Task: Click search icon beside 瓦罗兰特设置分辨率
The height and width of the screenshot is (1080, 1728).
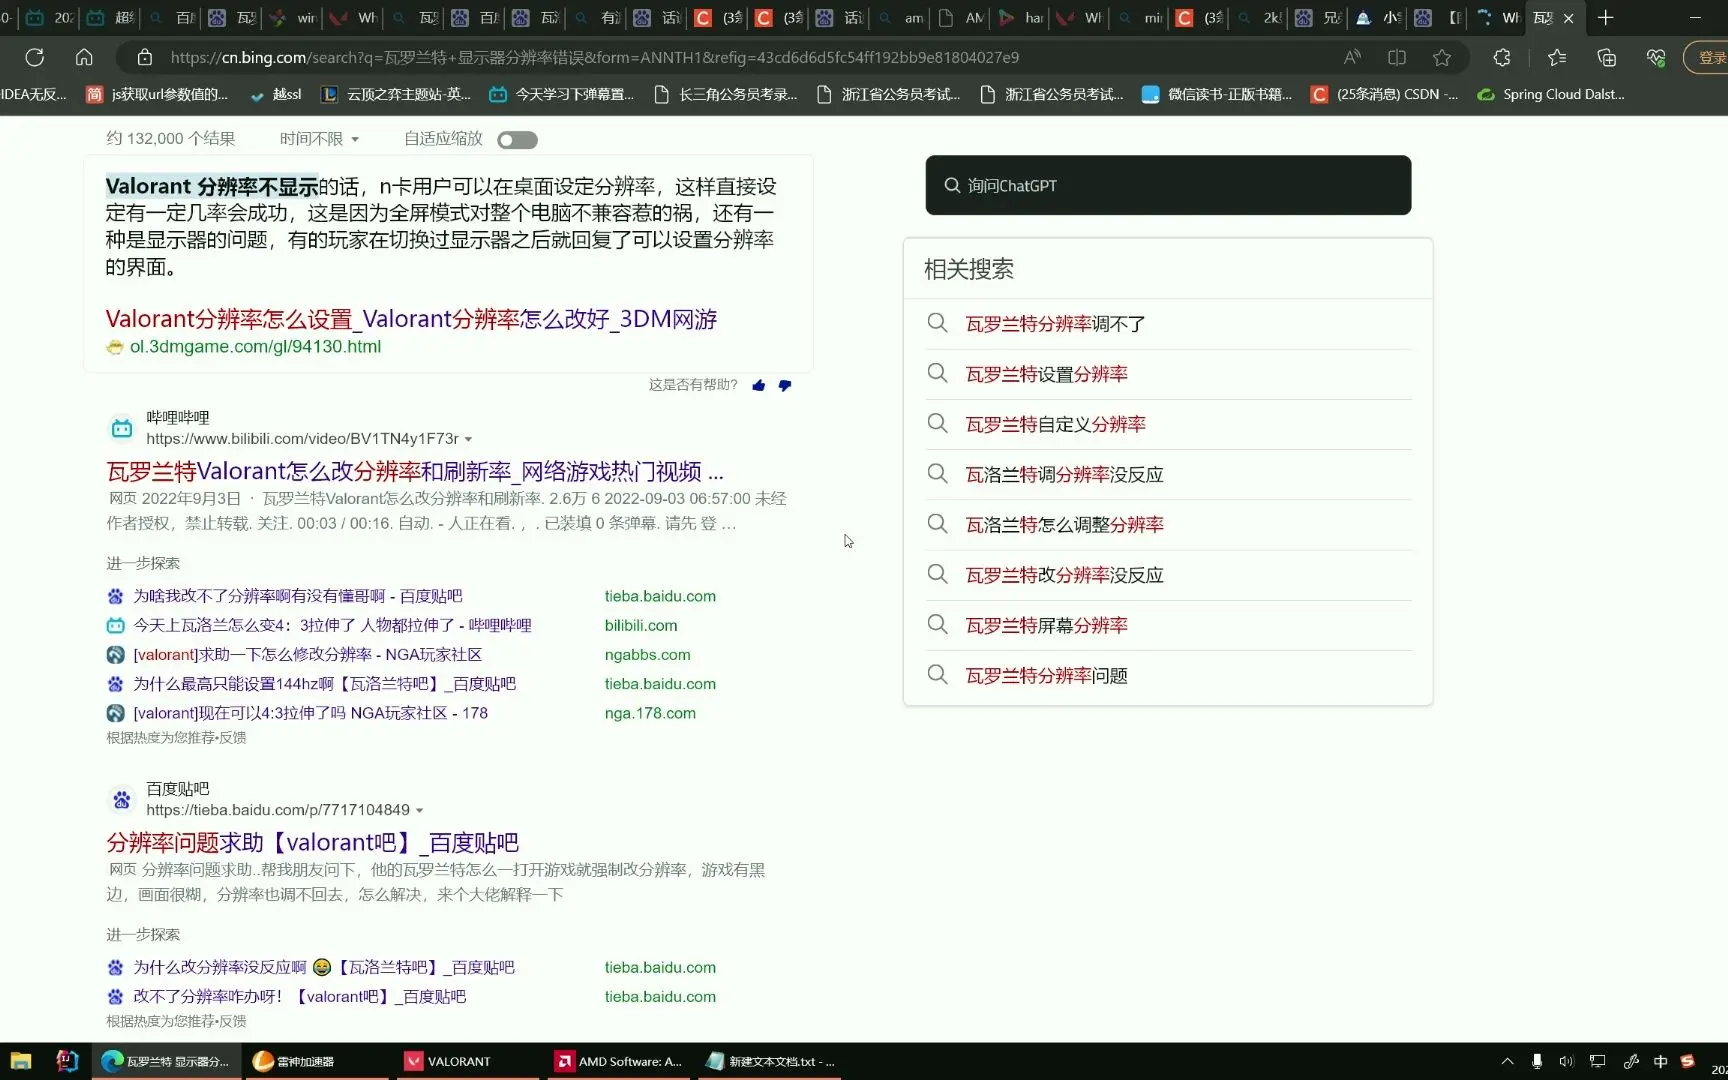Action: (x=937, y=373)
